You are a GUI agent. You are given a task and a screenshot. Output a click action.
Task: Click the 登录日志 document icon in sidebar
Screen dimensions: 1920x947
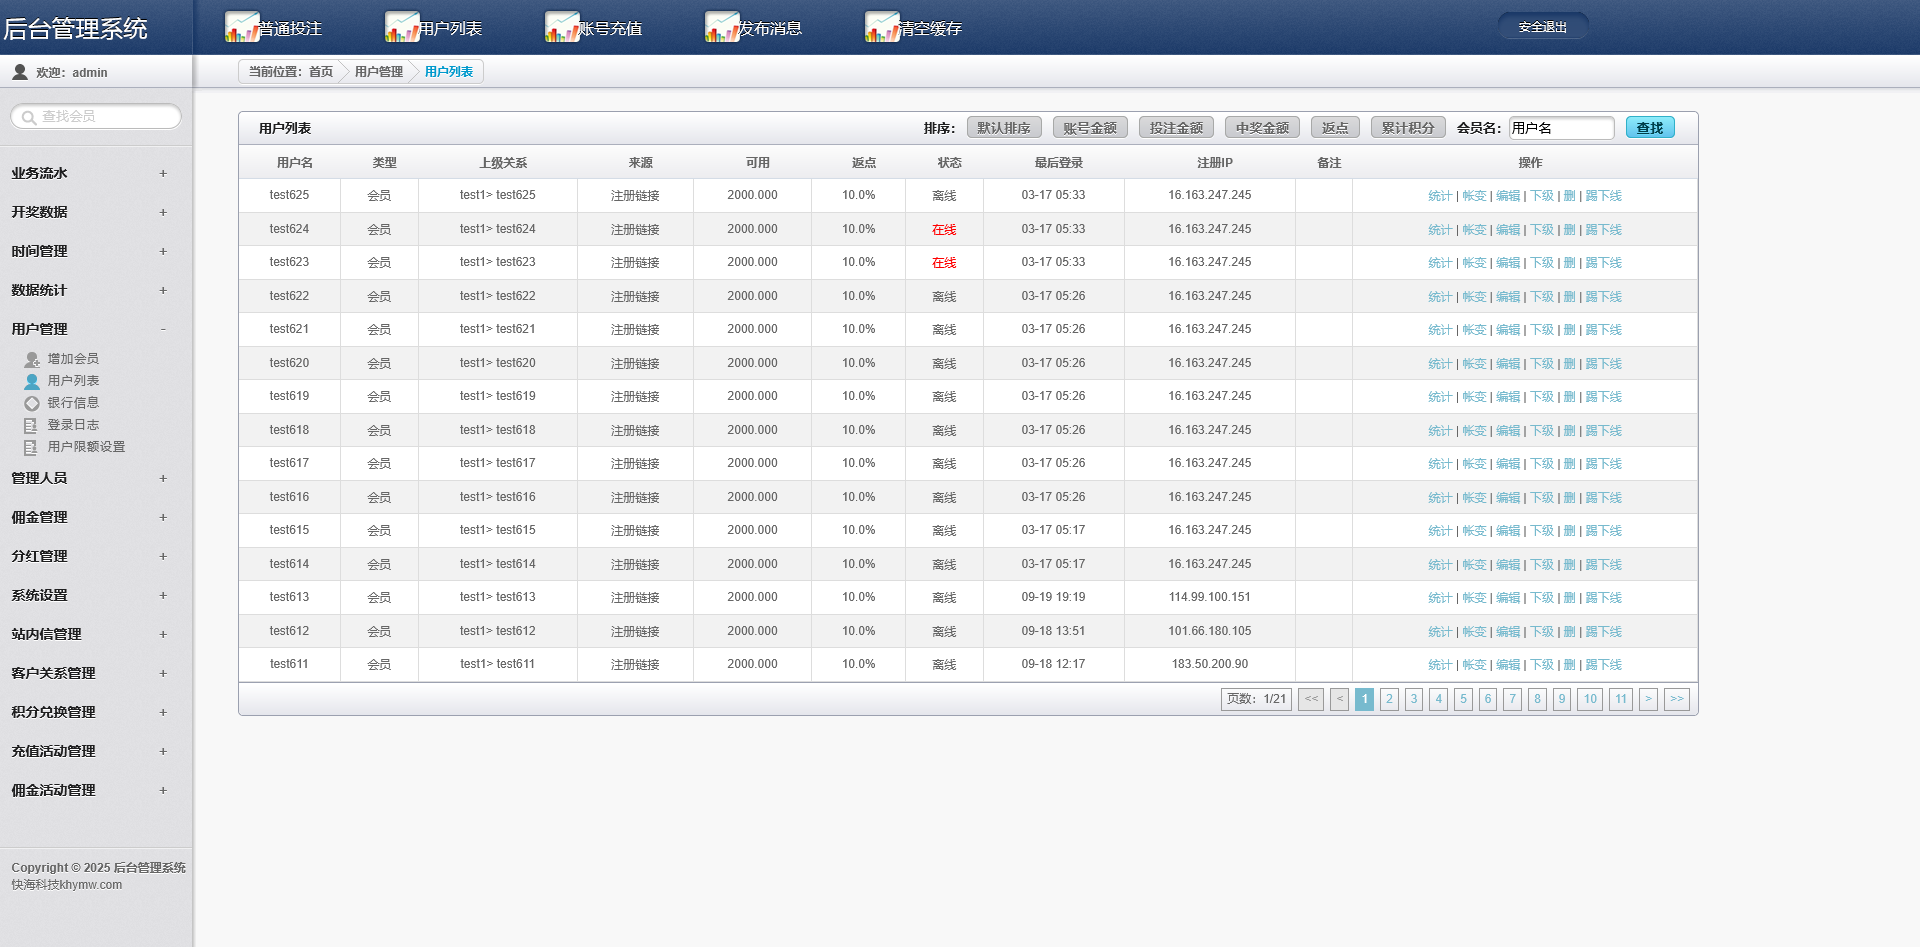[31, 425]
